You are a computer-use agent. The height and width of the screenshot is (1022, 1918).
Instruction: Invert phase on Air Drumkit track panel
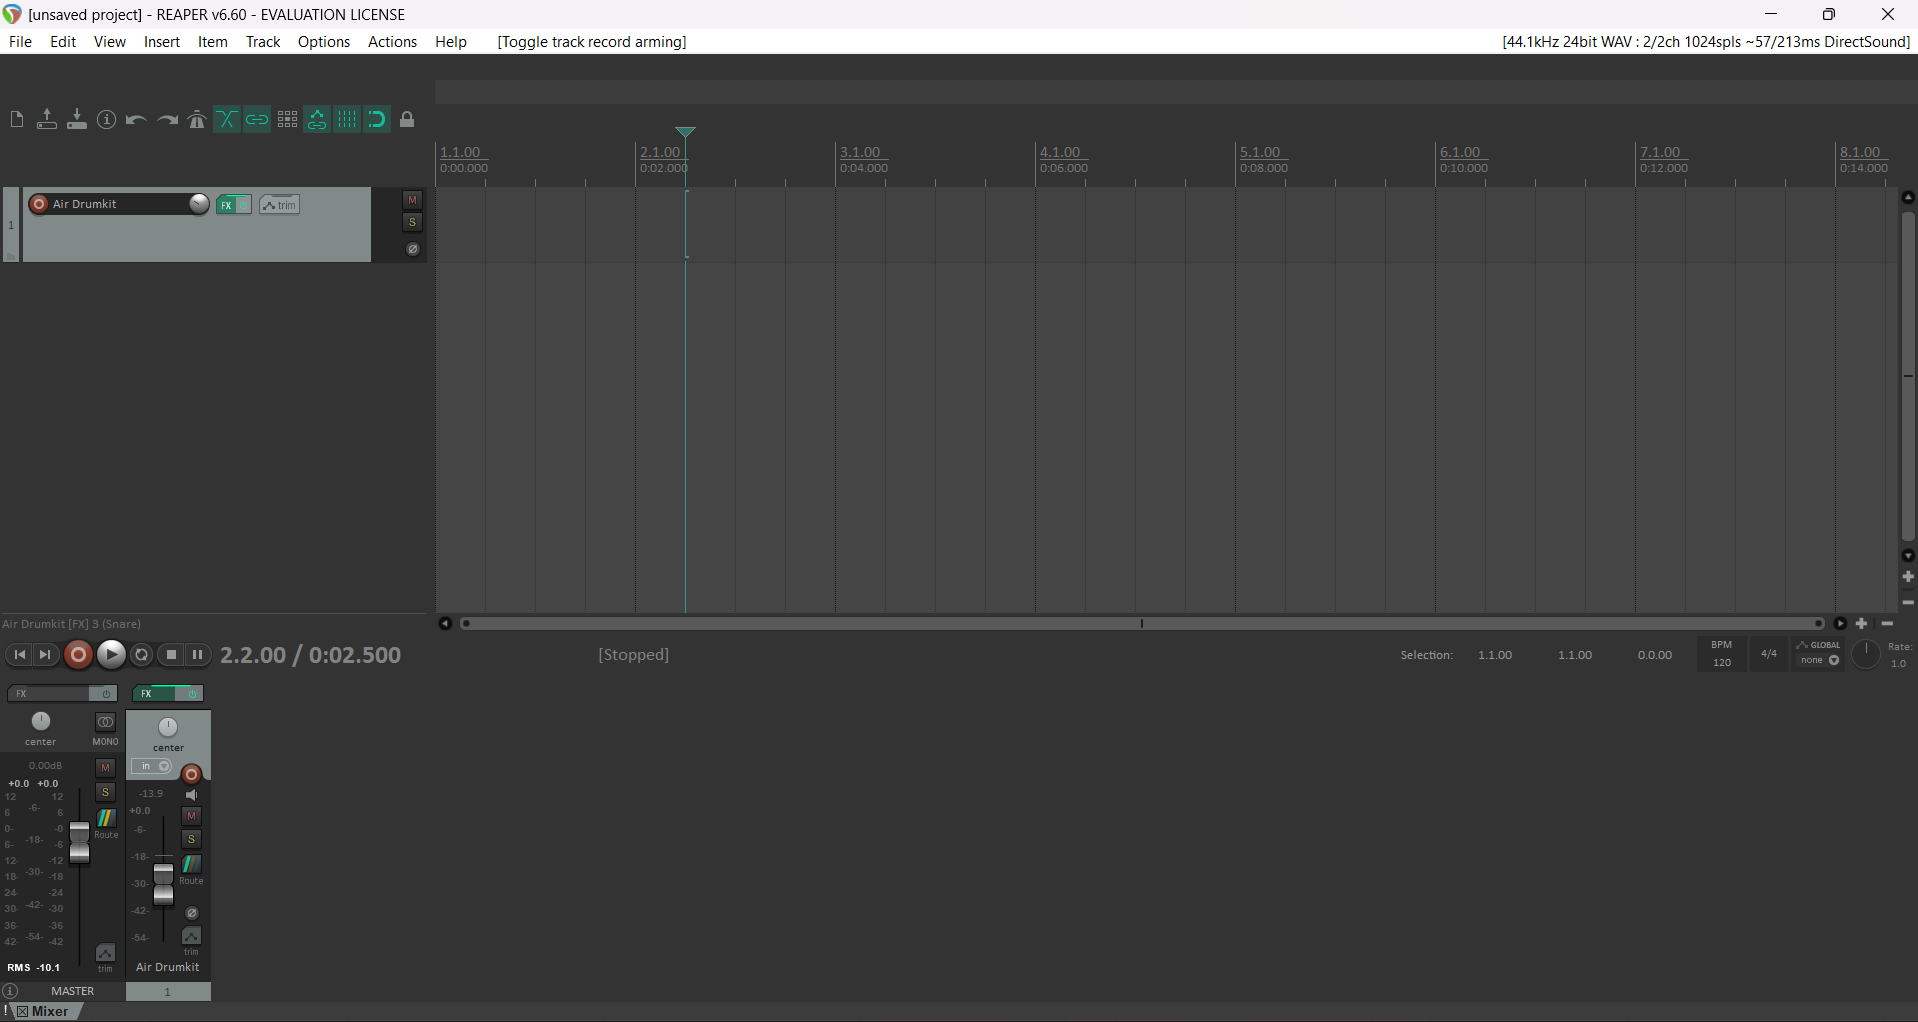412,249
